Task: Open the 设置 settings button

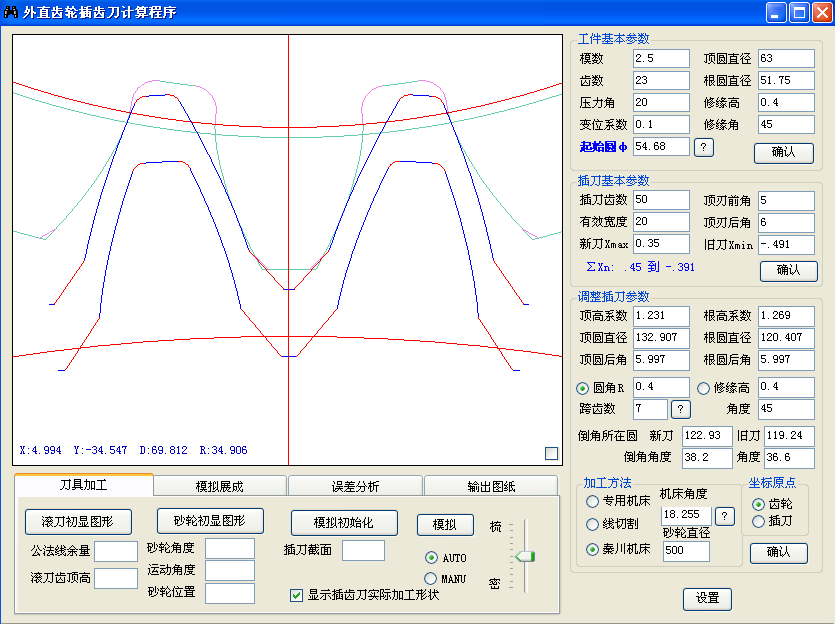Action: (x=707, y=598)
